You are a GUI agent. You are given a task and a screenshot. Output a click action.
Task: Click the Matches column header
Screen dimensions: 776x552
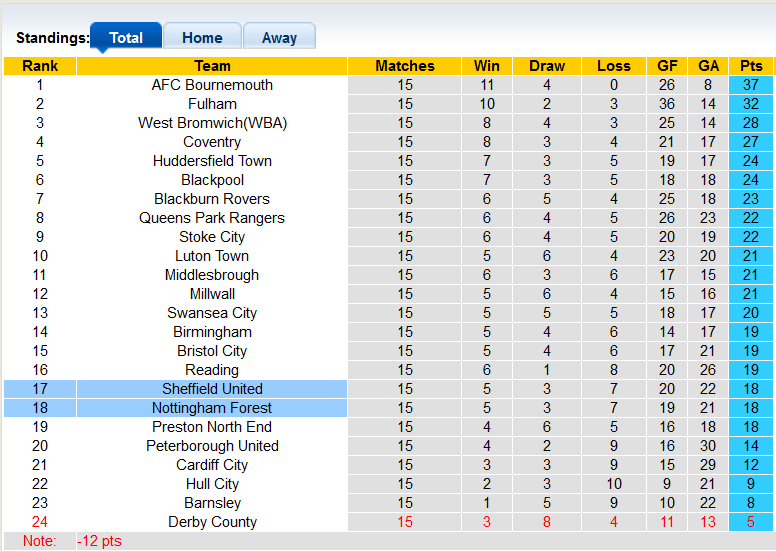click(x=405, y=66)
